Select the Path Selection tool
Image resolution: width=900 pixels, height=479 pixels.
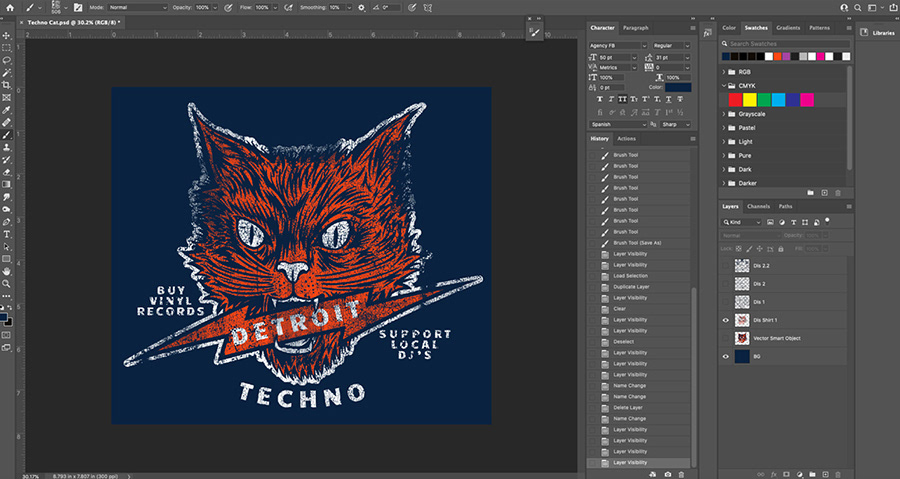click(x=6, y=247)
